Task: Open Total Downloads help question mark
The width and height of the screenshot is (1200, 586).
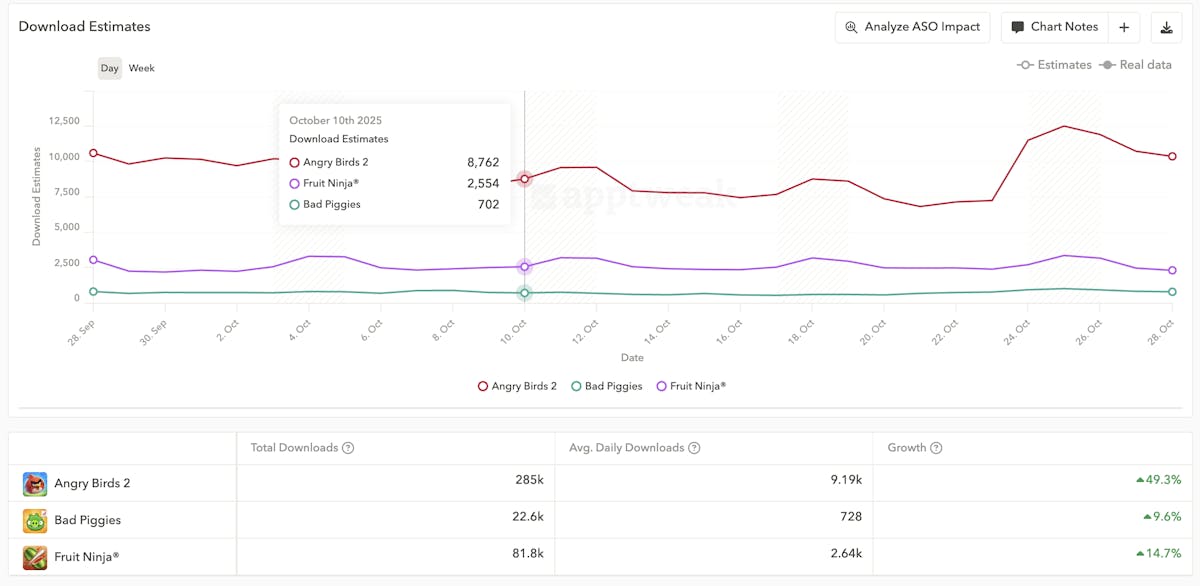Action: pos(348,448)
